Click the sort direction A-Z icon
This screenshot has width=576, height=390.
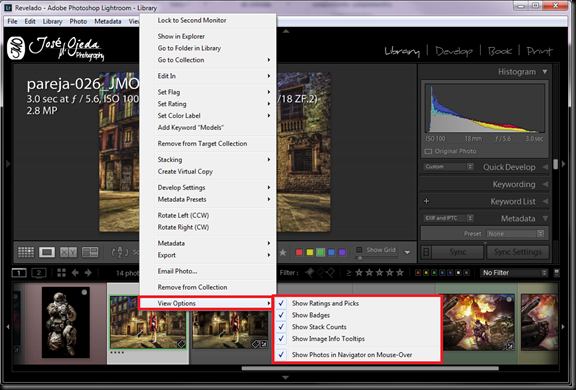tap(120, 252)
